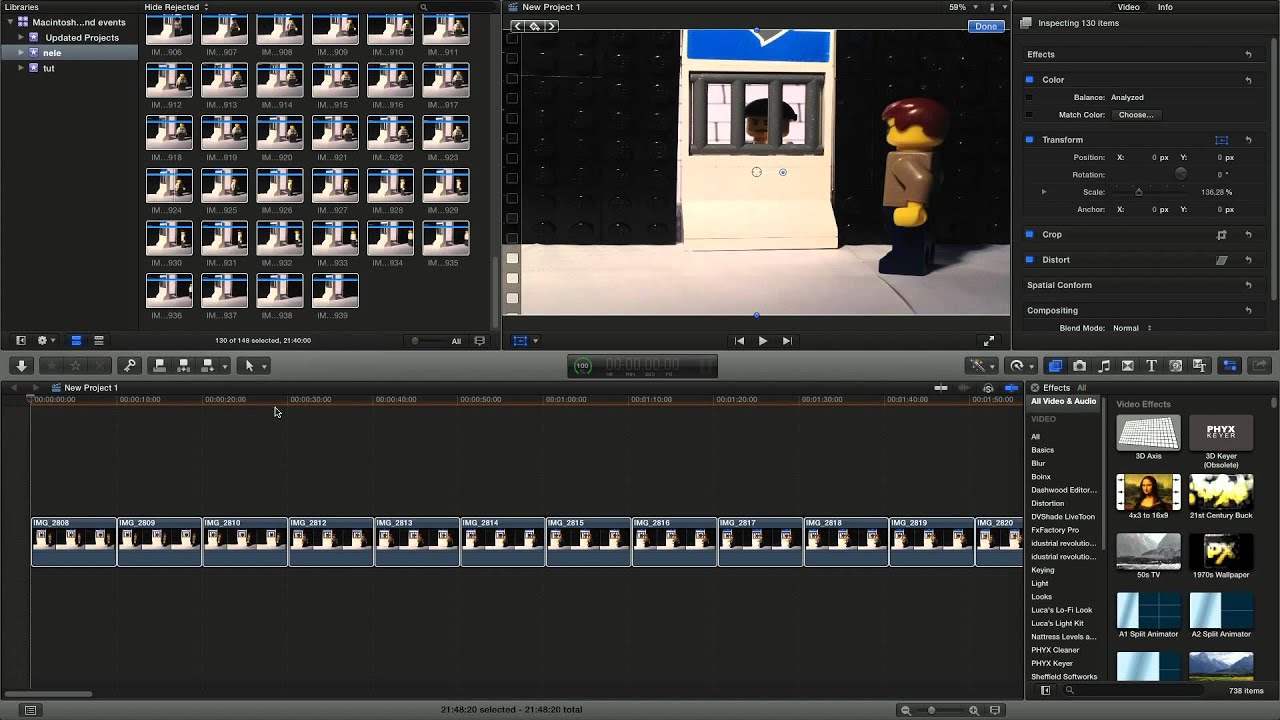The width and height of the screenshot is (1280, 720).
Task: Open the Transitions browser icon
Action: tap(1128, 366)
